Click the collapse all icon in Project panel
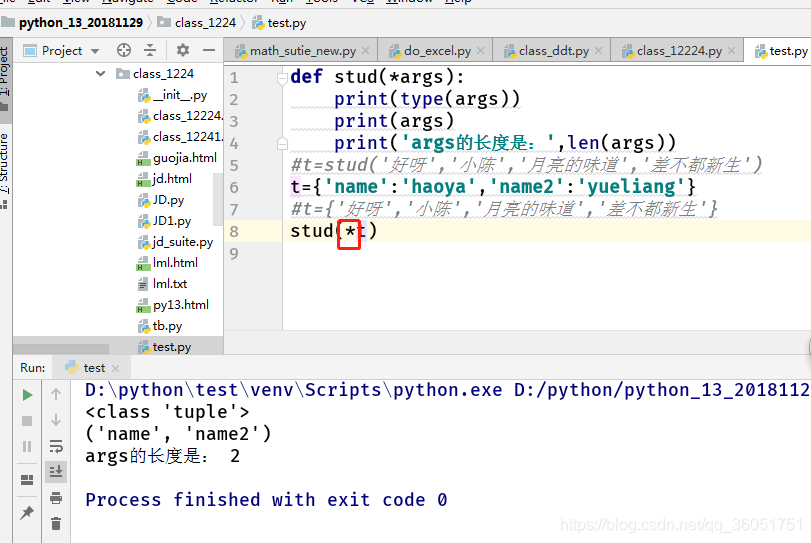811x543 pixels. click(x=150, y=50)
